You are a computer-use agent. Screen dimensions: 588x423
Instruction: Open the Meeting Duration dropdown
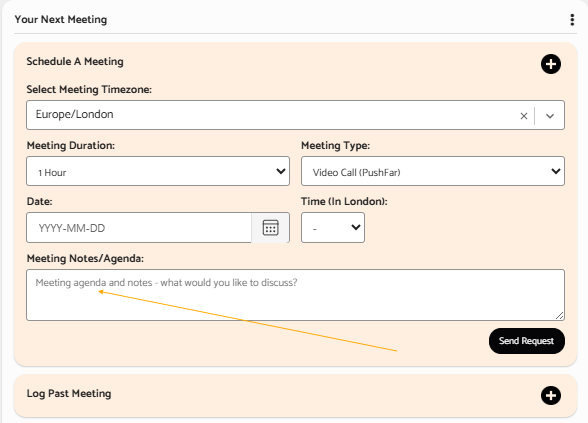(x=158, y=171)
